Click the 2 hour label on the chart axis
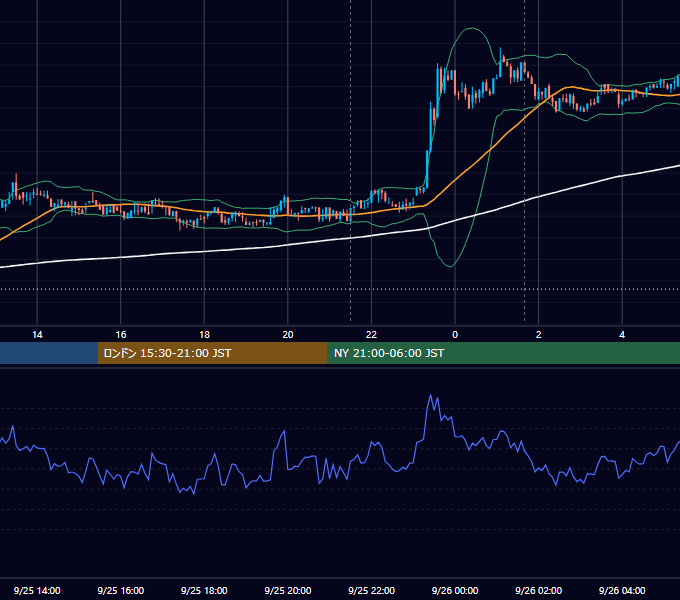Image resolution: width=680 pixels, height=600 pixels. click(x=539, y=335)
